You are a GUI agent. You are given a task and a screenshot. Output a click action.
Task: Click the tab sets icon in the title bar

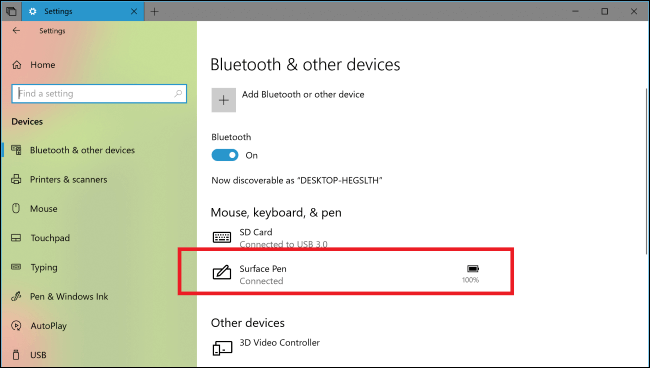coord(11,11)
